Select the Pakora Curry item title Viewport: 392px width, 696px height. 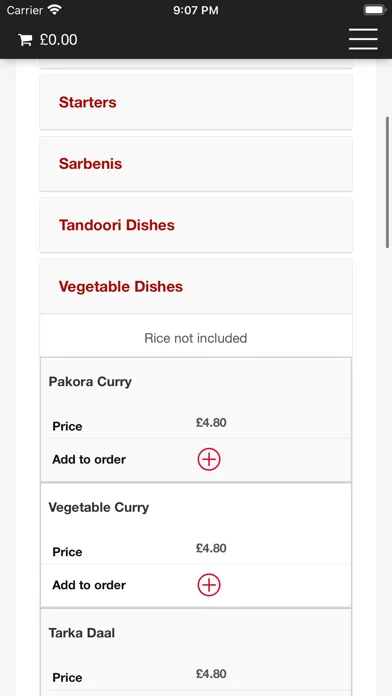click(x=90, y=382)
